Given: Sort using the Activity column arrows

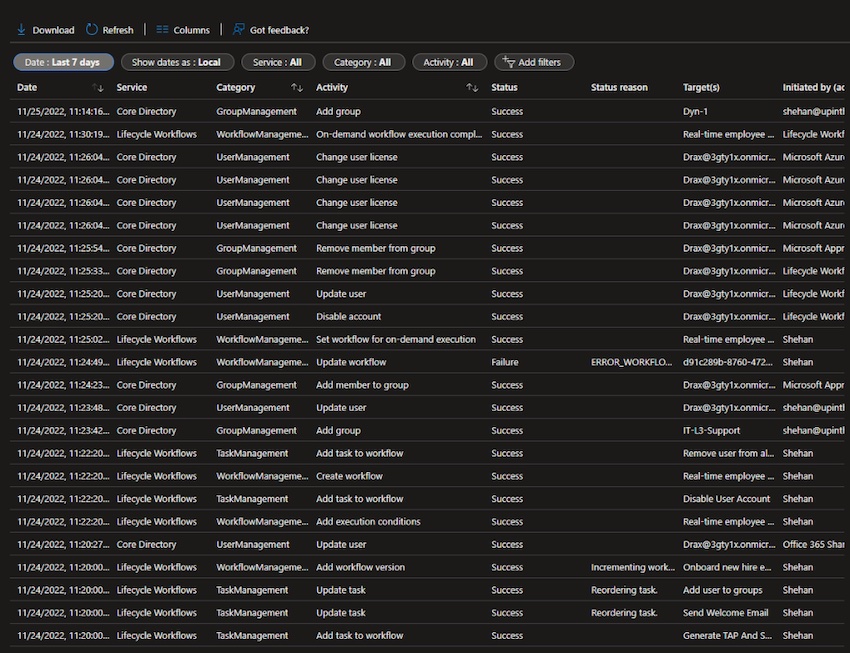Looking at the screenshot, I should 470,88.
